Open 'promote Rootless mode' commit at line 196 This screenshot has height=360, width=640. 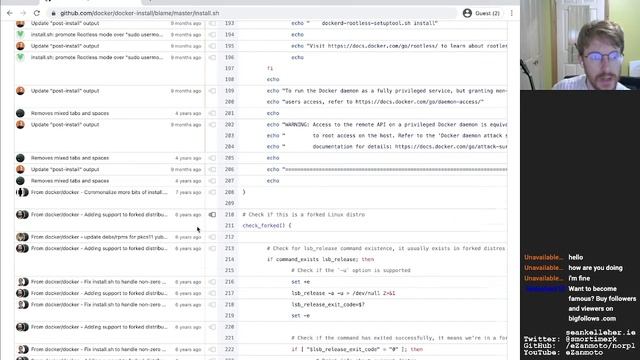[x=97, y=58]
